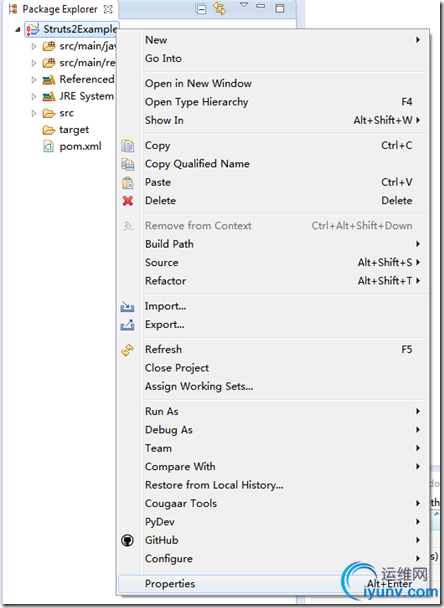Click the Paste clipboard icon
This screenshot has width=444, height=608.
point(128,182)
